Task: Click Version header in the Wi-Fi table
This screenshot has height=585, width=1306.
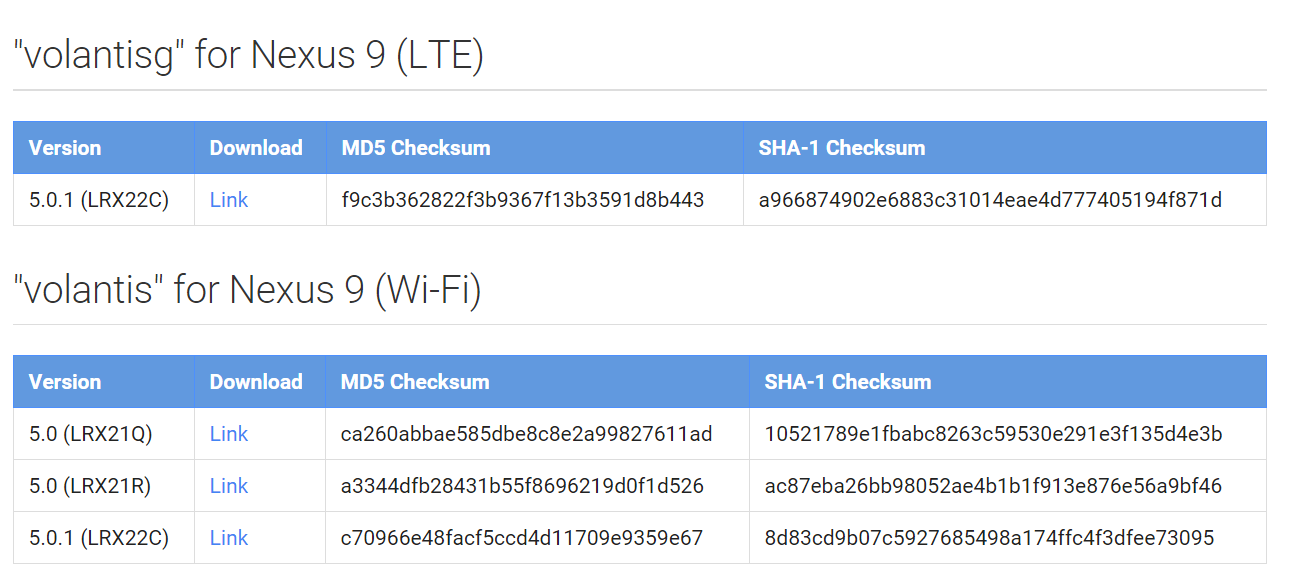Action: click(x=65, y=382)
